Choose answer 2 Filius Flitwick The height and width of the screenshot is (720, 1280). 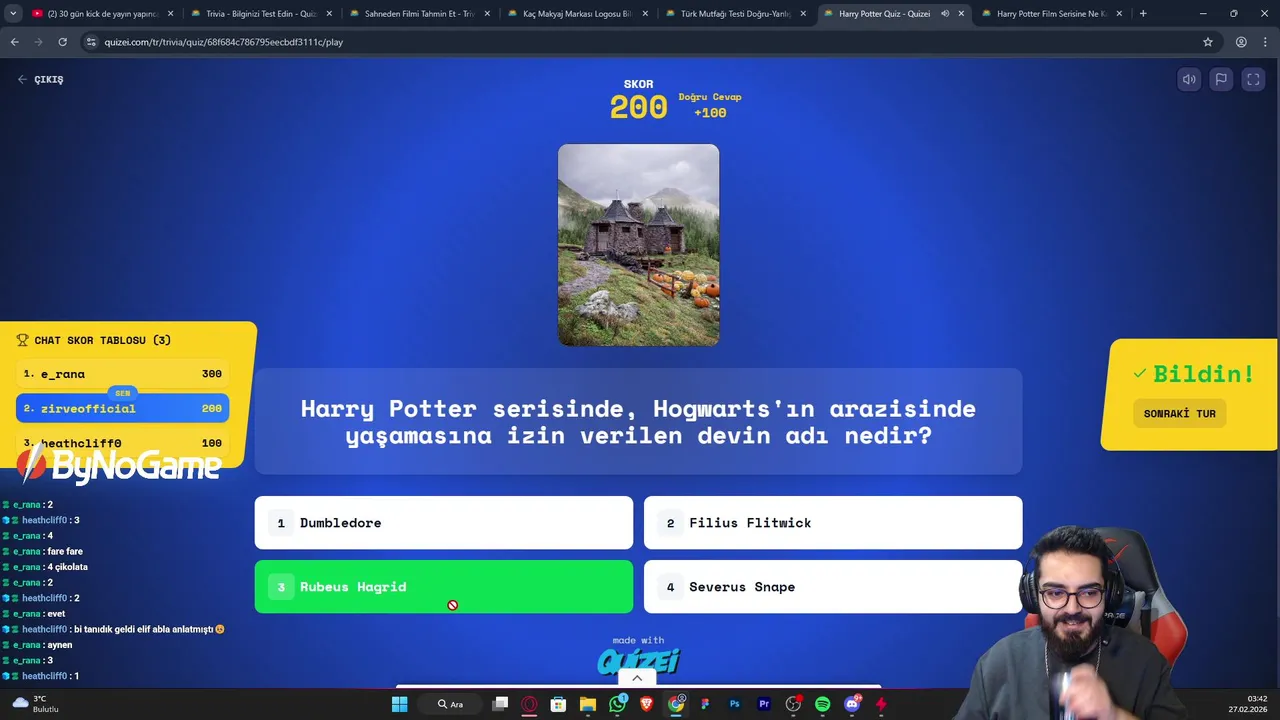833,523
